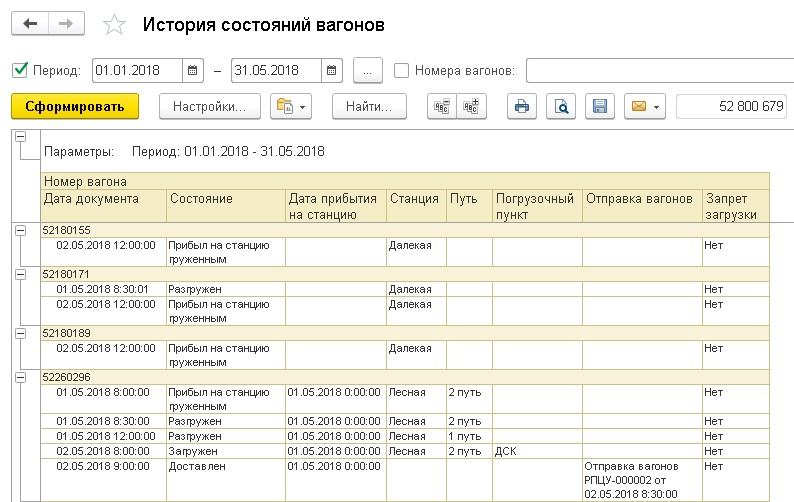Viewport: 794px width, 502px height.
Task: Enable the Номера вагонов checkbox
Action: point(402,71)
